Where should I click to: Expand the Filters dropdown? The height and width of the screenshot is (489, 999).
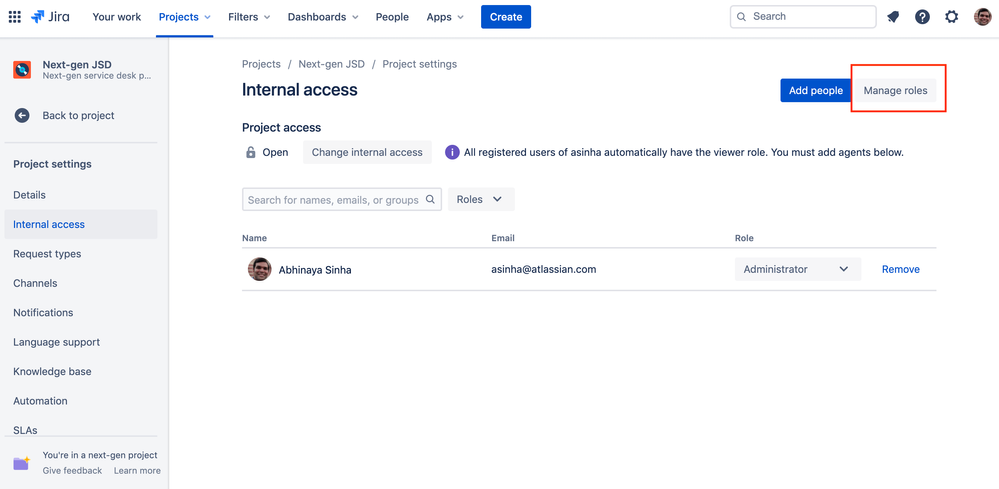(249, 17)
